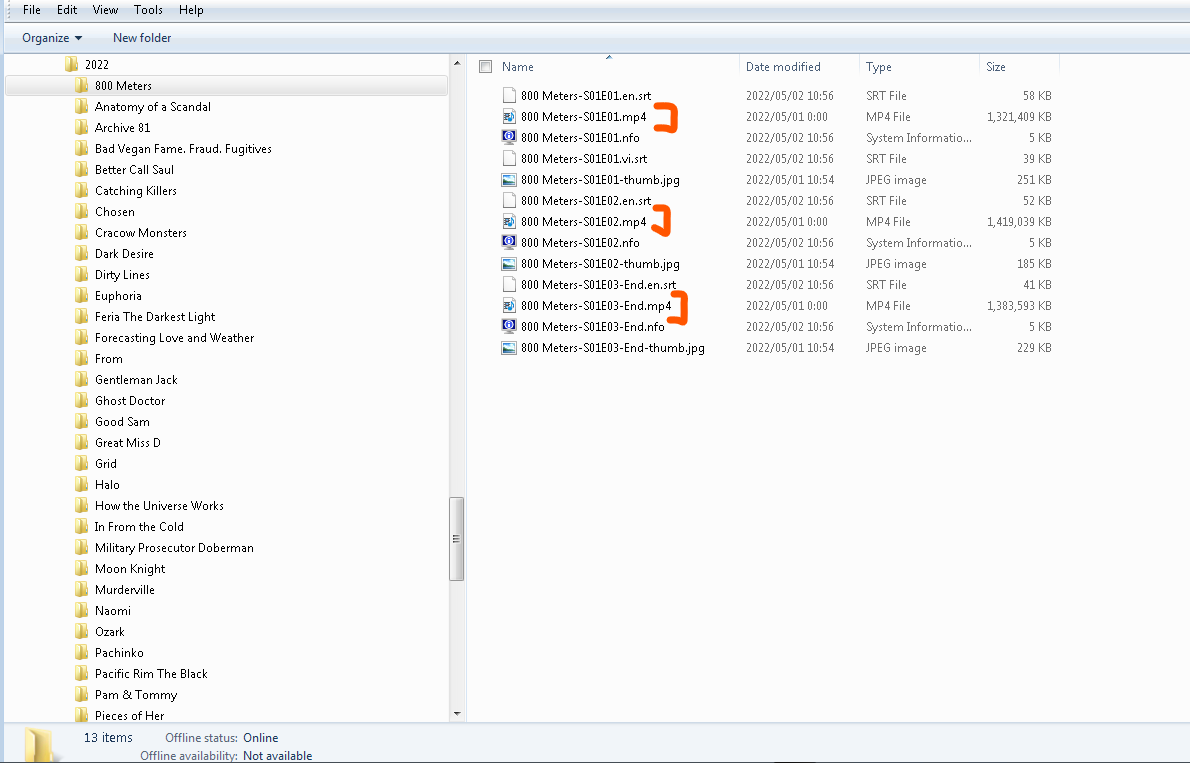Click the Pam & Tommy folder icon
The image size is (1190, 763).
click(82, 695)
